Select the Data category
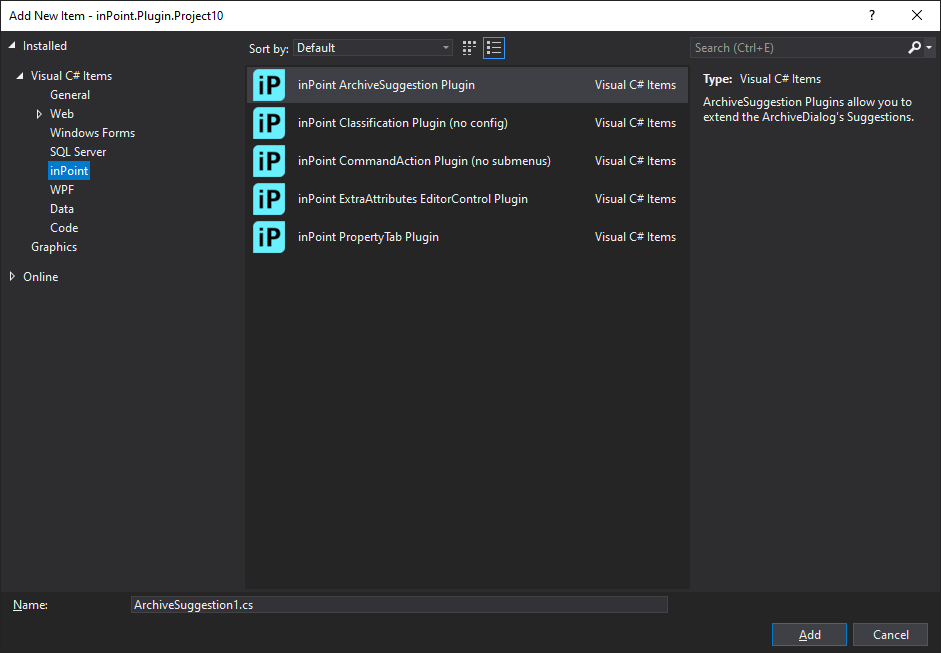Screen dimensions: 941x653 click(62, 209)
